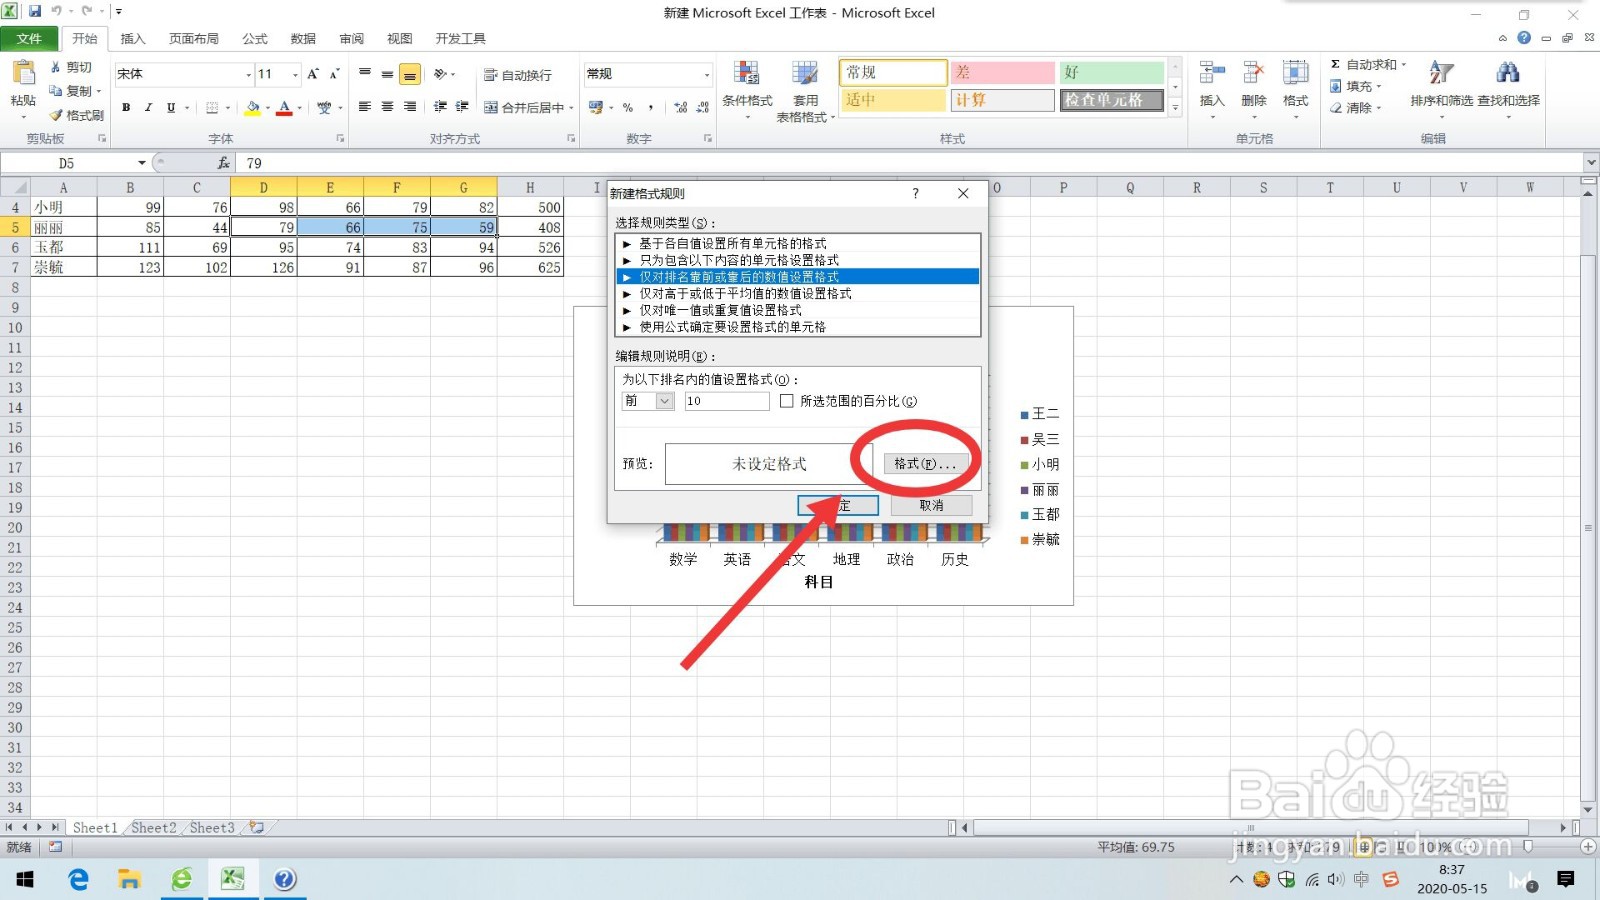Click the Cancel (取消) button
This screenshot has height=900, width=1600.
tap(931, 505)
